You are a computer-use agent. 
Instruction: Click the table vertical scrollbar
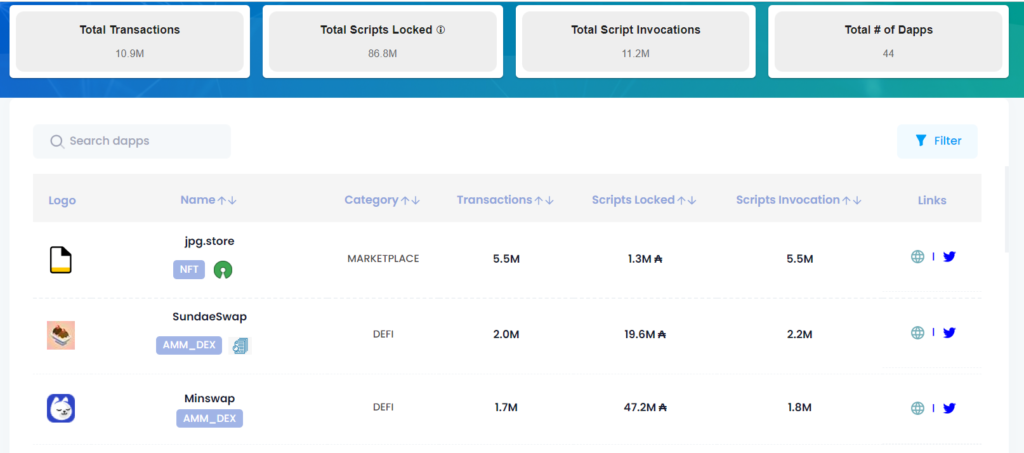click(1006, 209)
